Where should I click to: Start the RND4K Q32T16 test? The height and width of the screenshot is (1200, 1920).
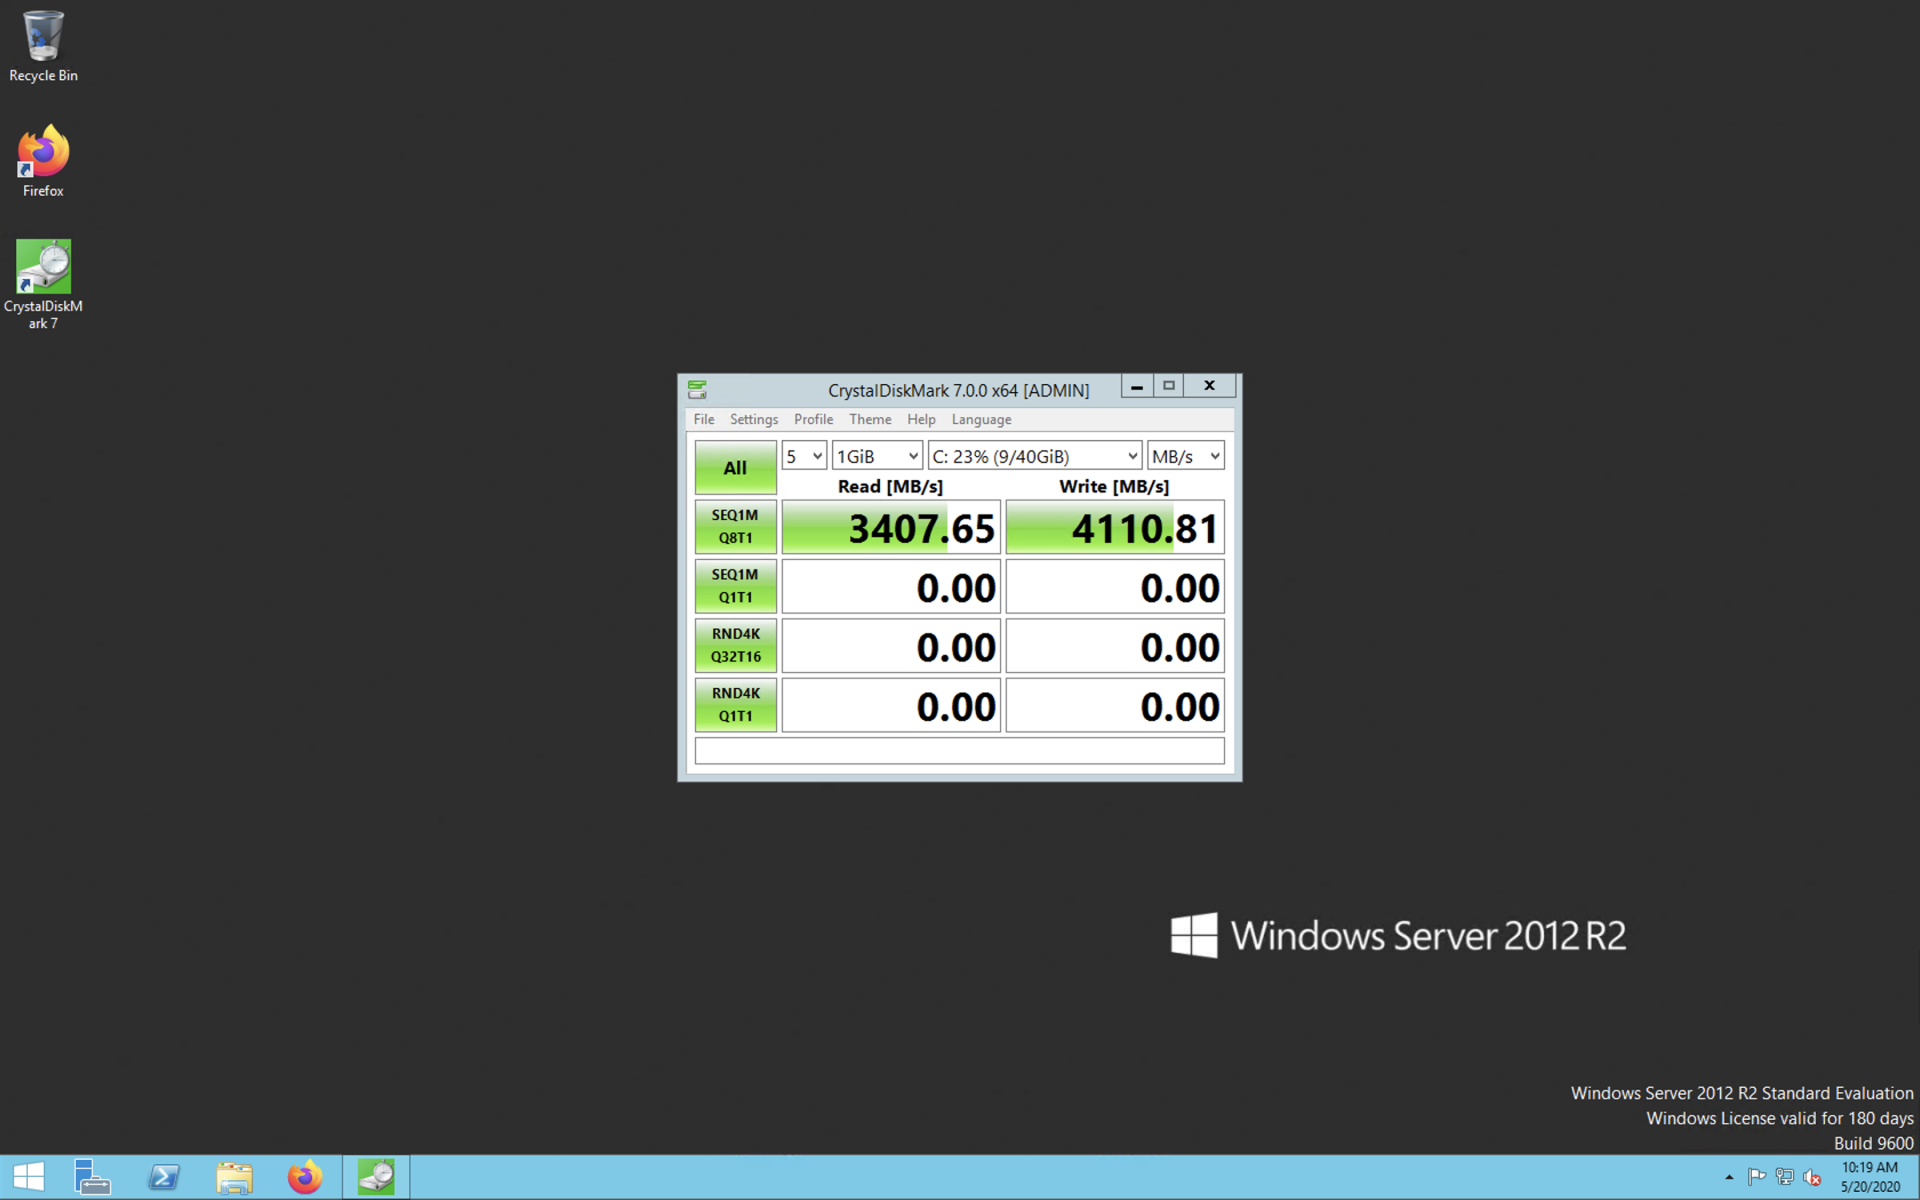point(735,645)
